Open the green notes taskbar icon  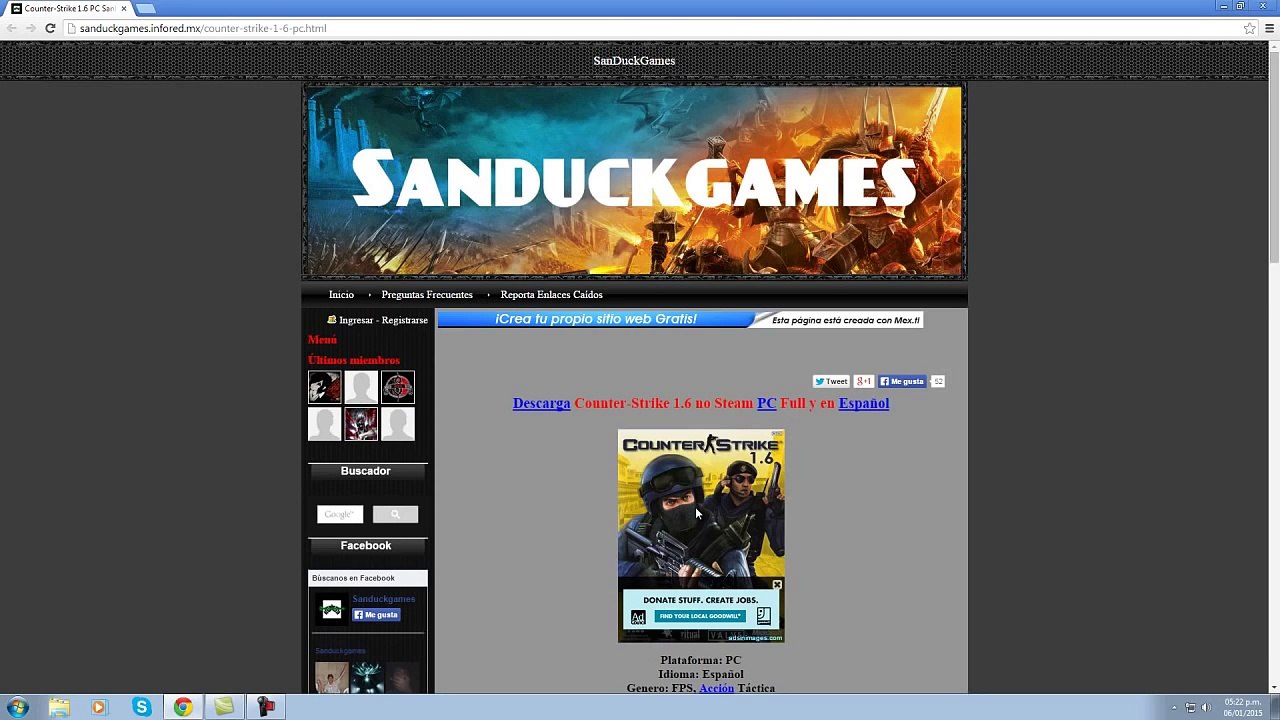click(224, 707)
